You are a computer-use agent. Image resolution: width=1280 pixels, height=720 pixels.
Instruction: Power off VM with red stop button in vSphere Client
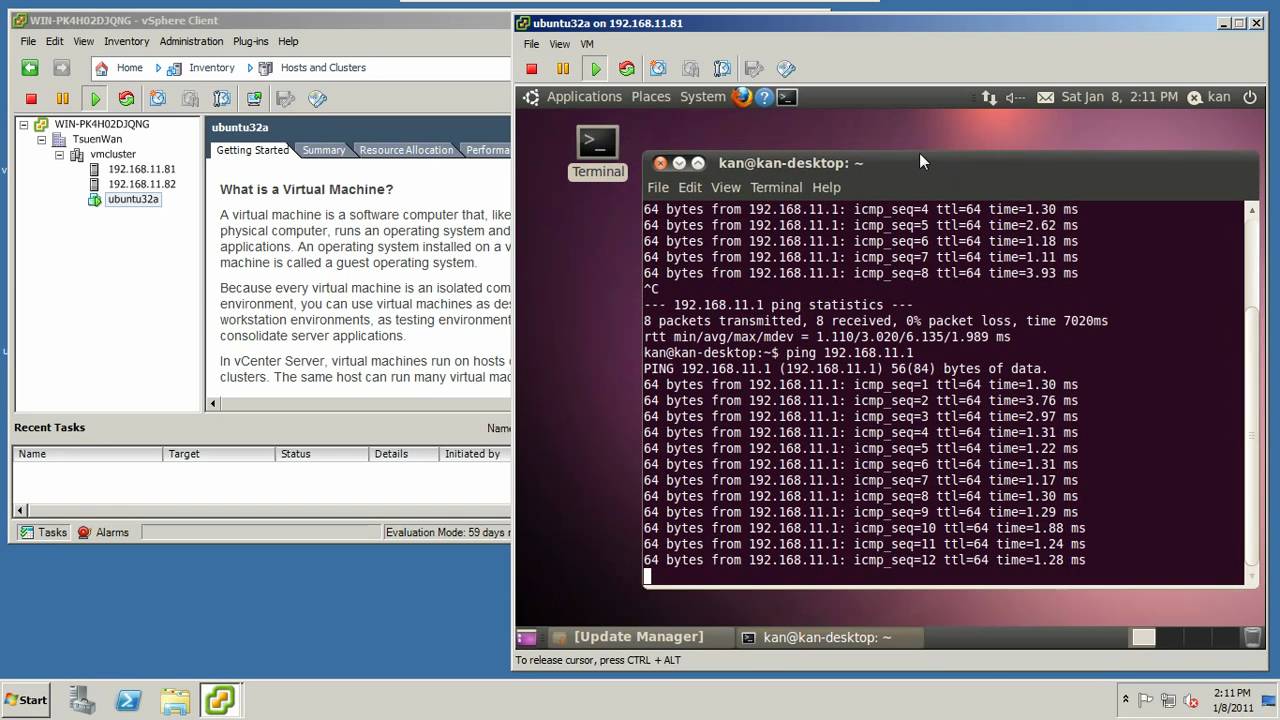coord(31,99)
